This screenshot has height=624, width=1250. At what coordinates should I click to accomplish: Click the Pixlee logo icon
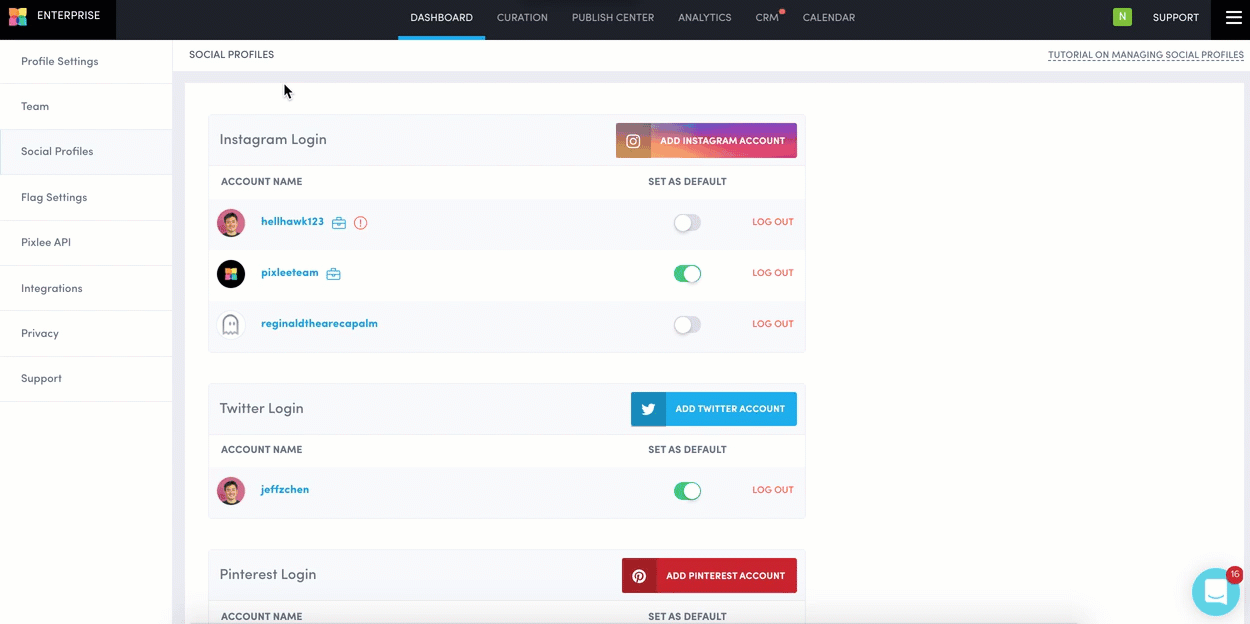point(18,17)
